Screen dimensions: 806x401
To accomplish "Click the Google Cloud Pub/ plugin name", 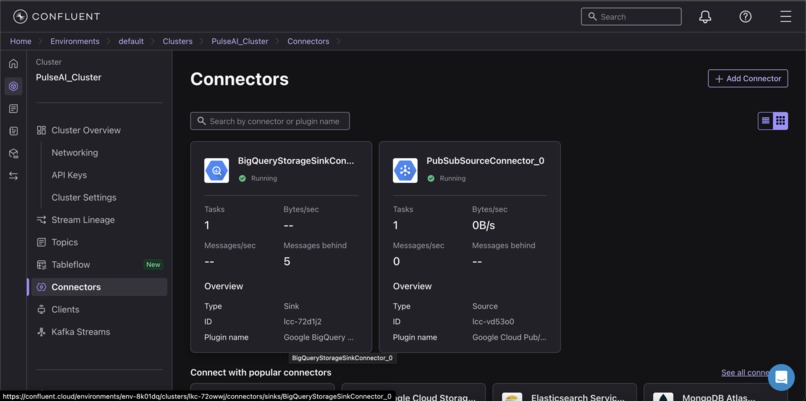I will [x=509, y=337].
